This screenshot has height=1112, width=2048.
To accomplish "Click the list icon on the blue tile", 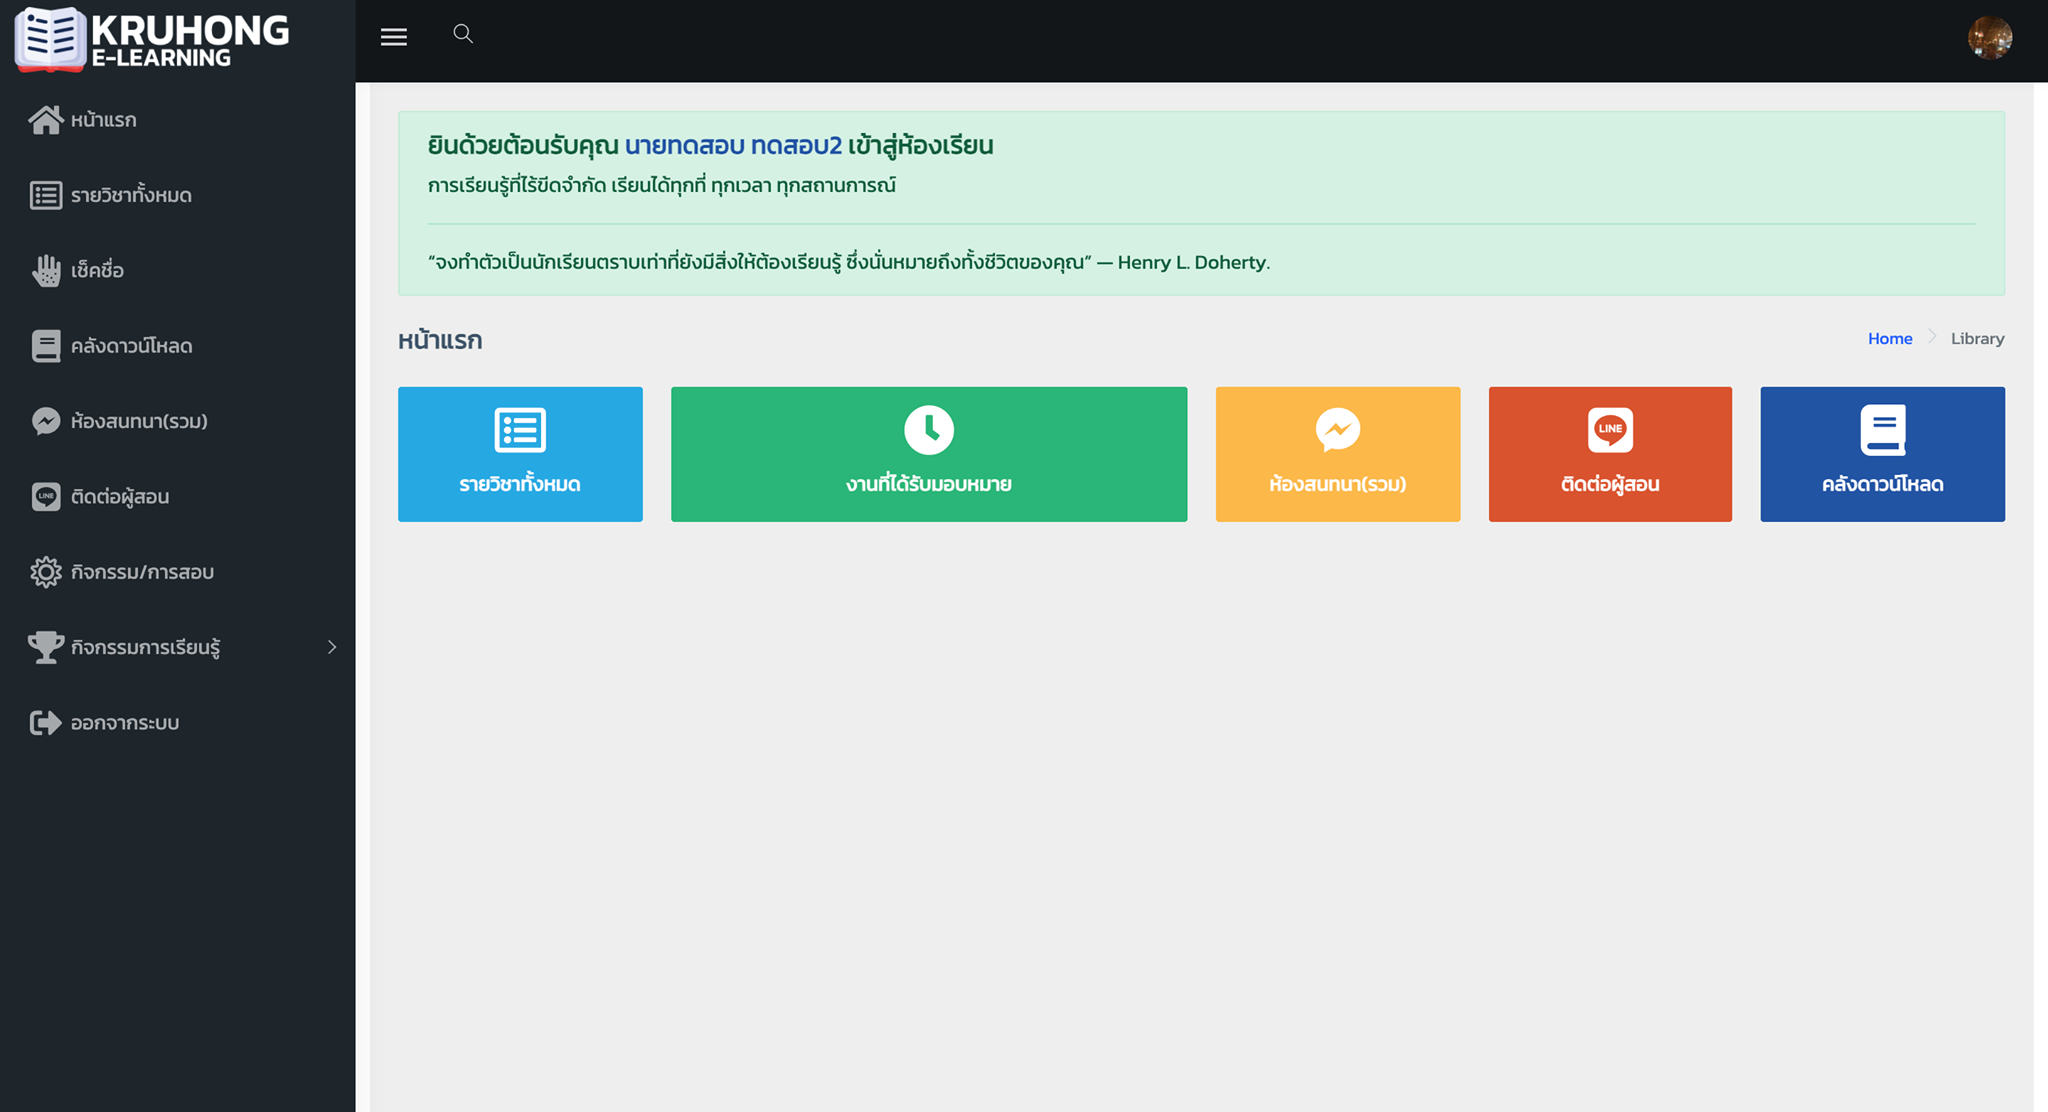I will [520, 430].
